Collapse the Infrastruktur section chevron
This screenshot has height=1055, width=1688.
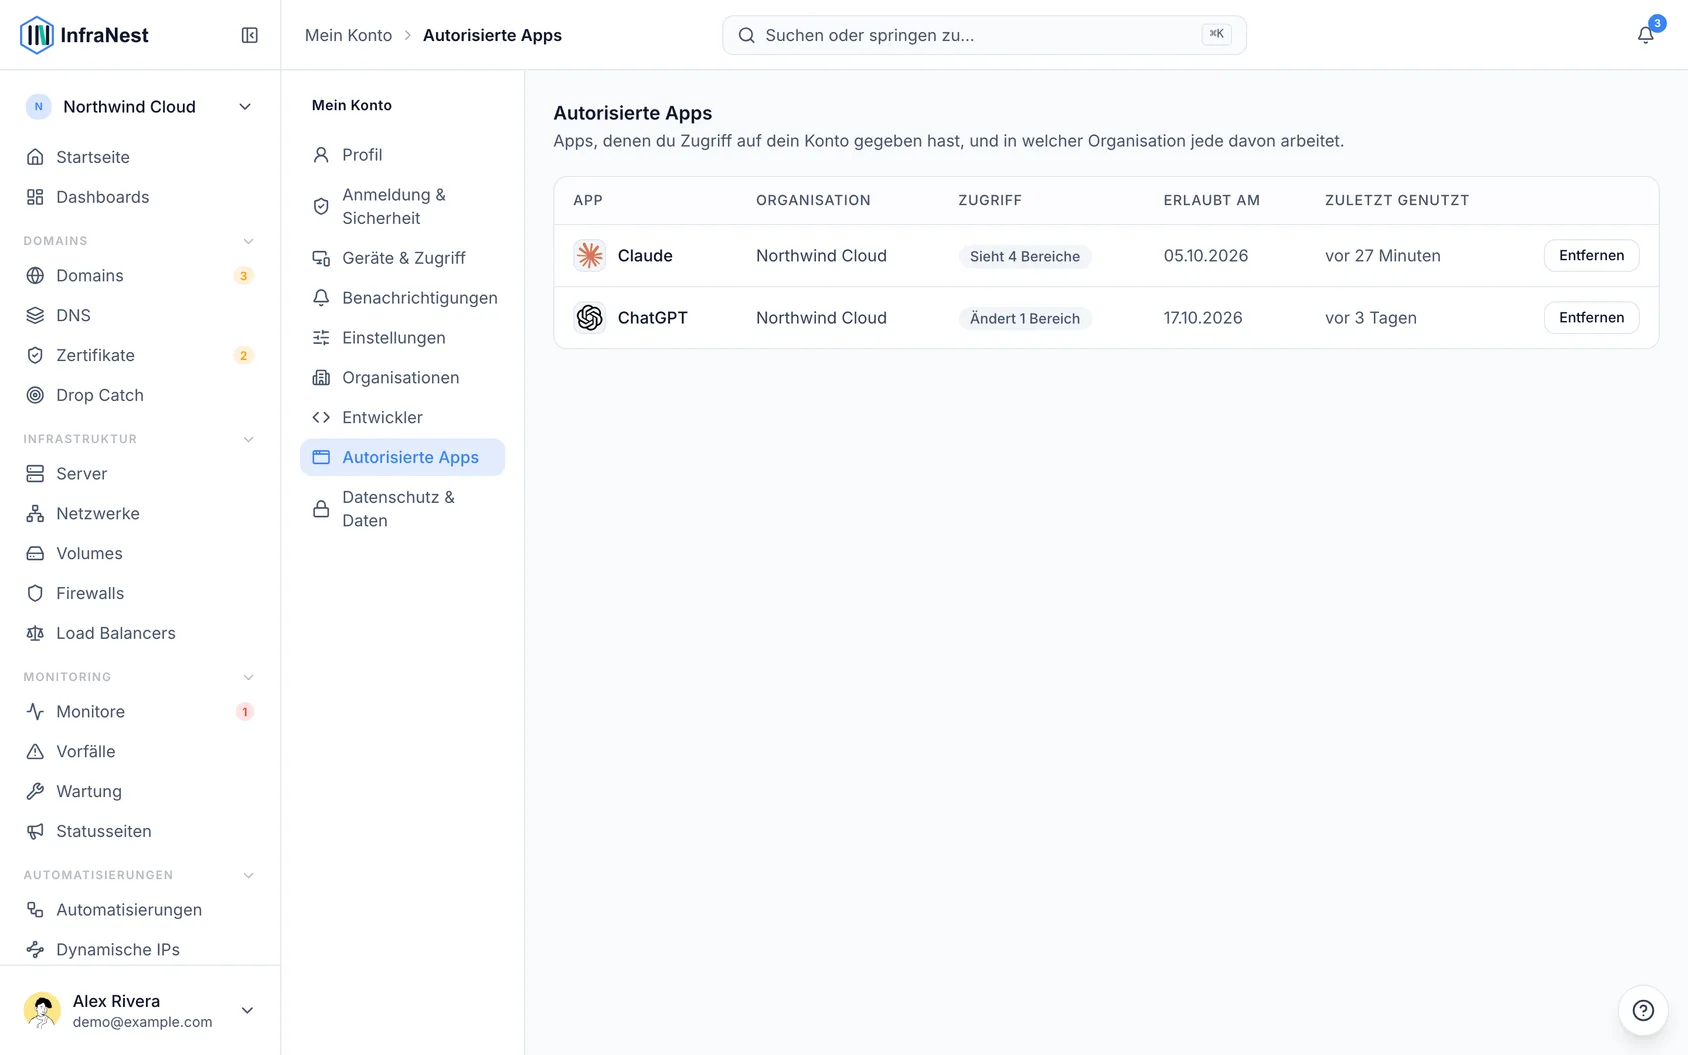coord(249,439)
